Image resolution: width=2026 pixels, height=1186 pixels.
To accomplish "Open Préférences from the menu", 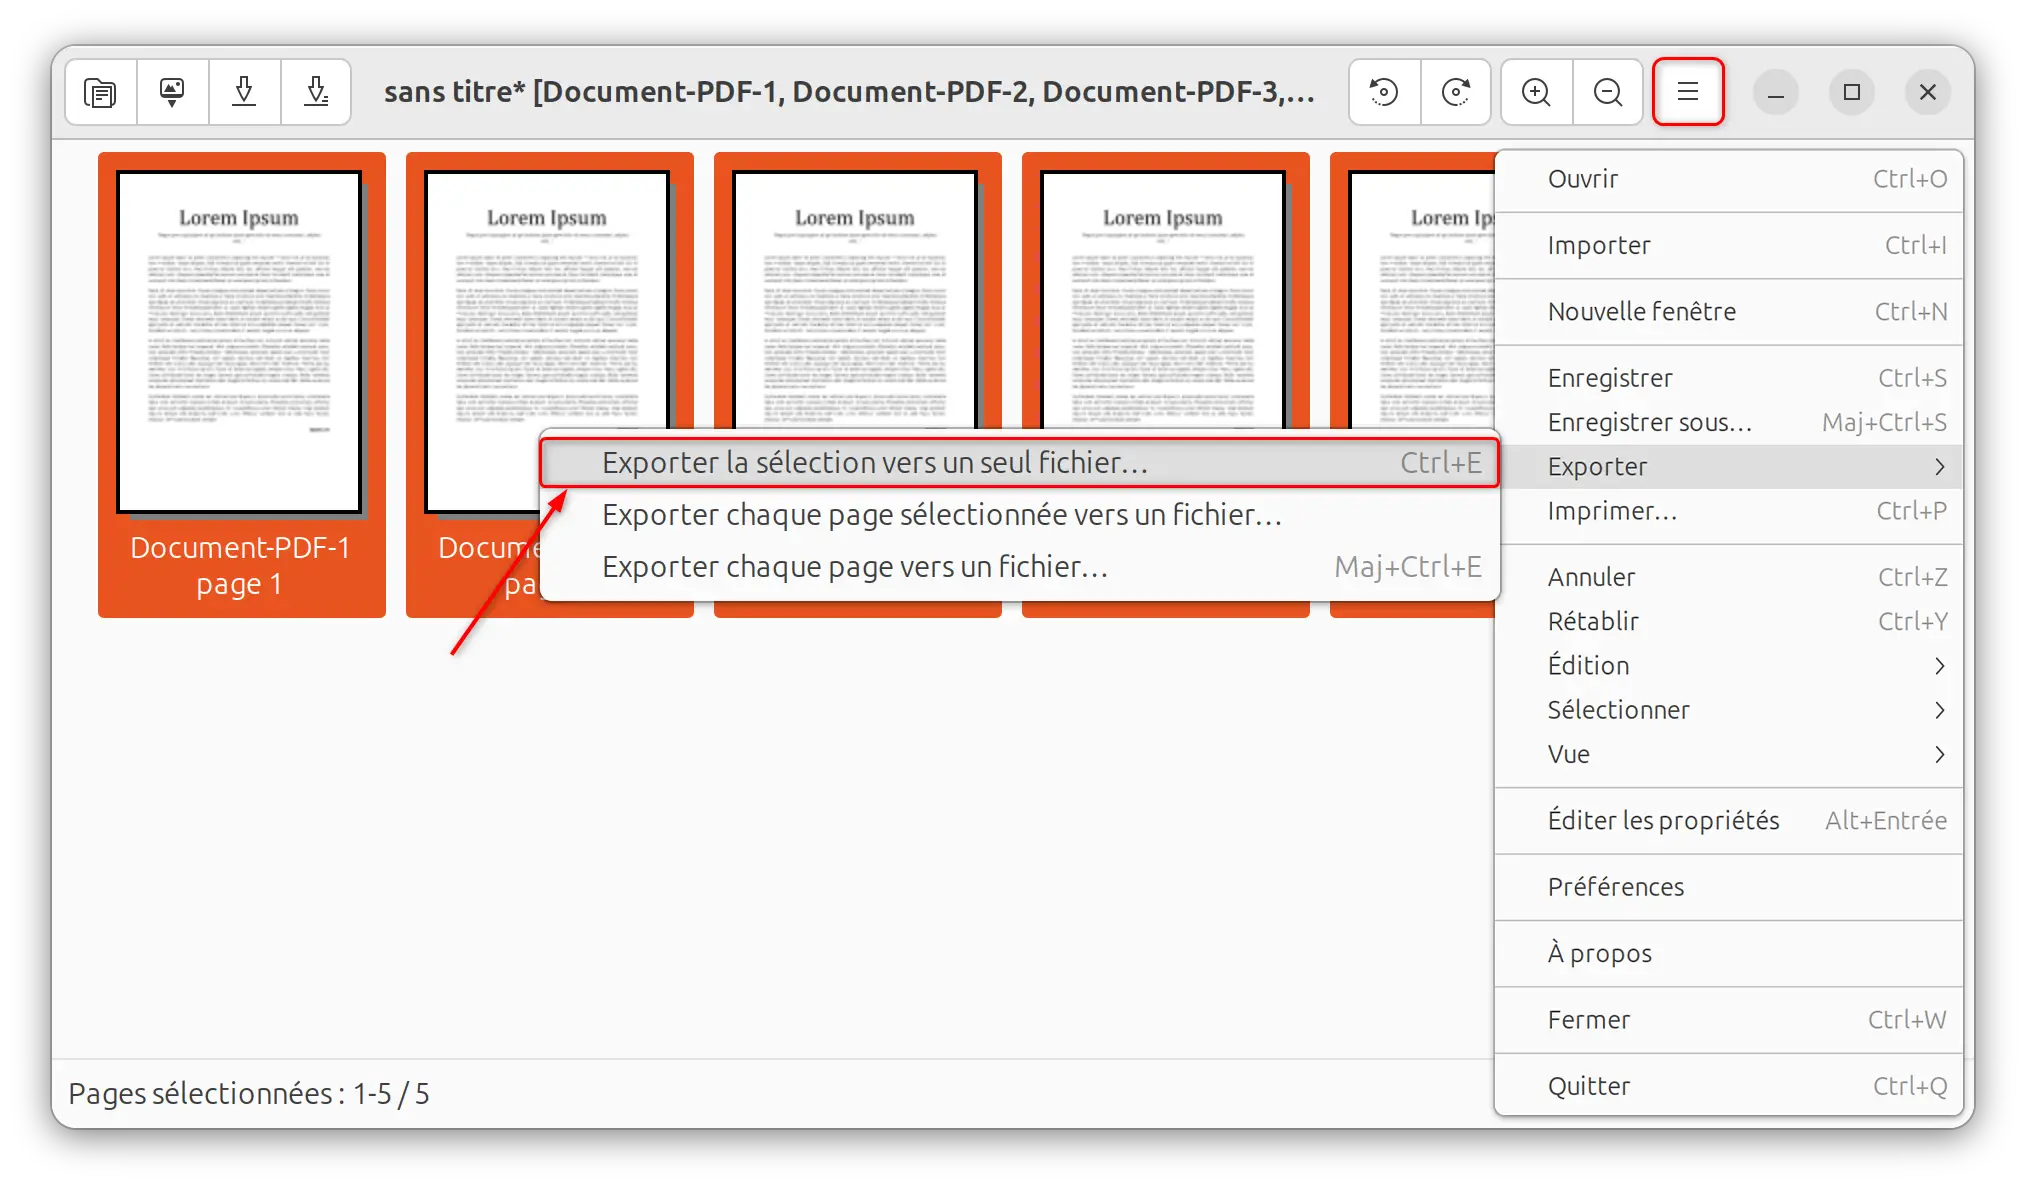I will pos(1729,887).
